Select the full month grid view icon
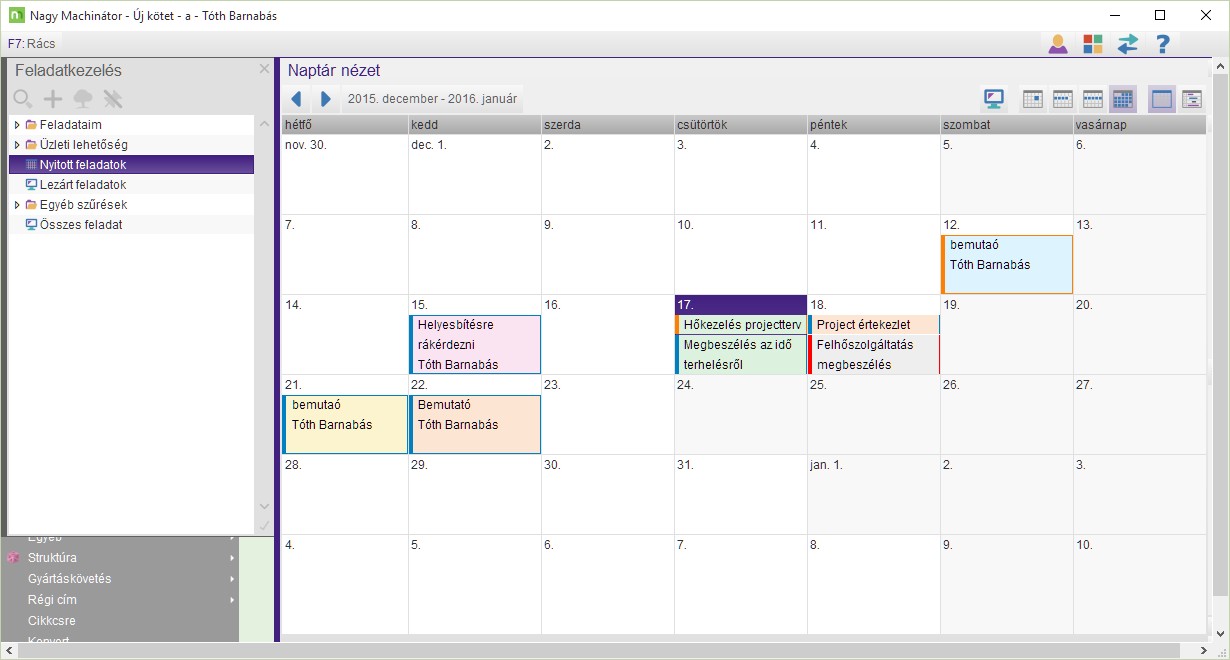Screen dimensions: 1230x660 pyautogui.click(x=1123, y=99)
